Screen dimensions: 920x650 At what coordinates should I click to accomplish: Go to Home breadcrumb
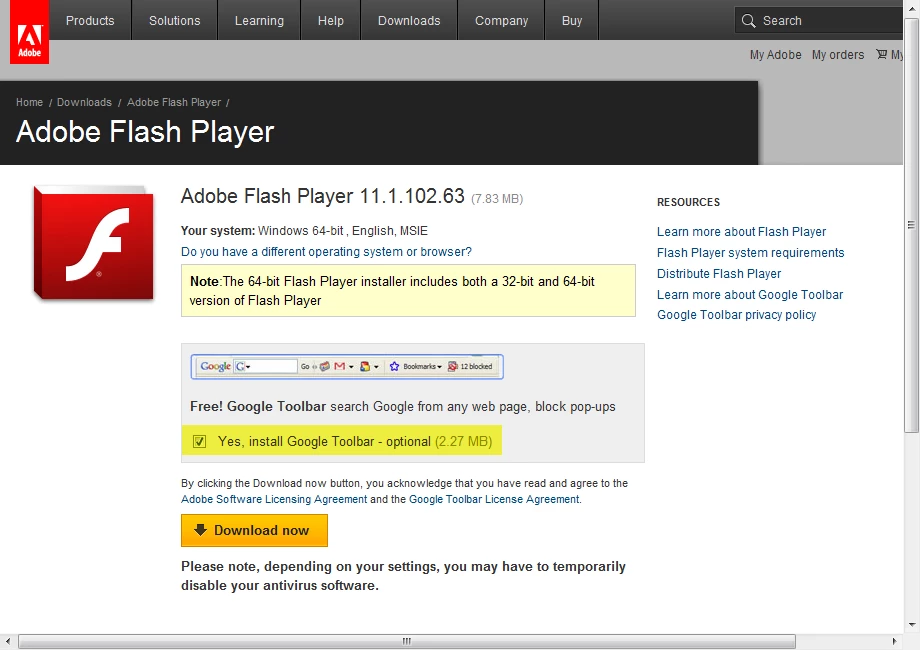[29, 102]
